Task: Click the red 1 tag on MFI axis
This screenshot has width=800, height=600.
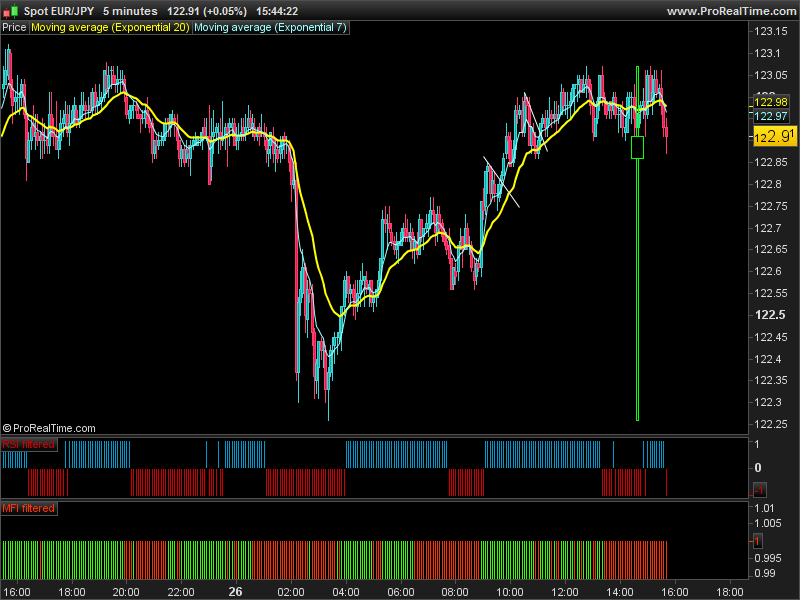Action: (758, 541)
